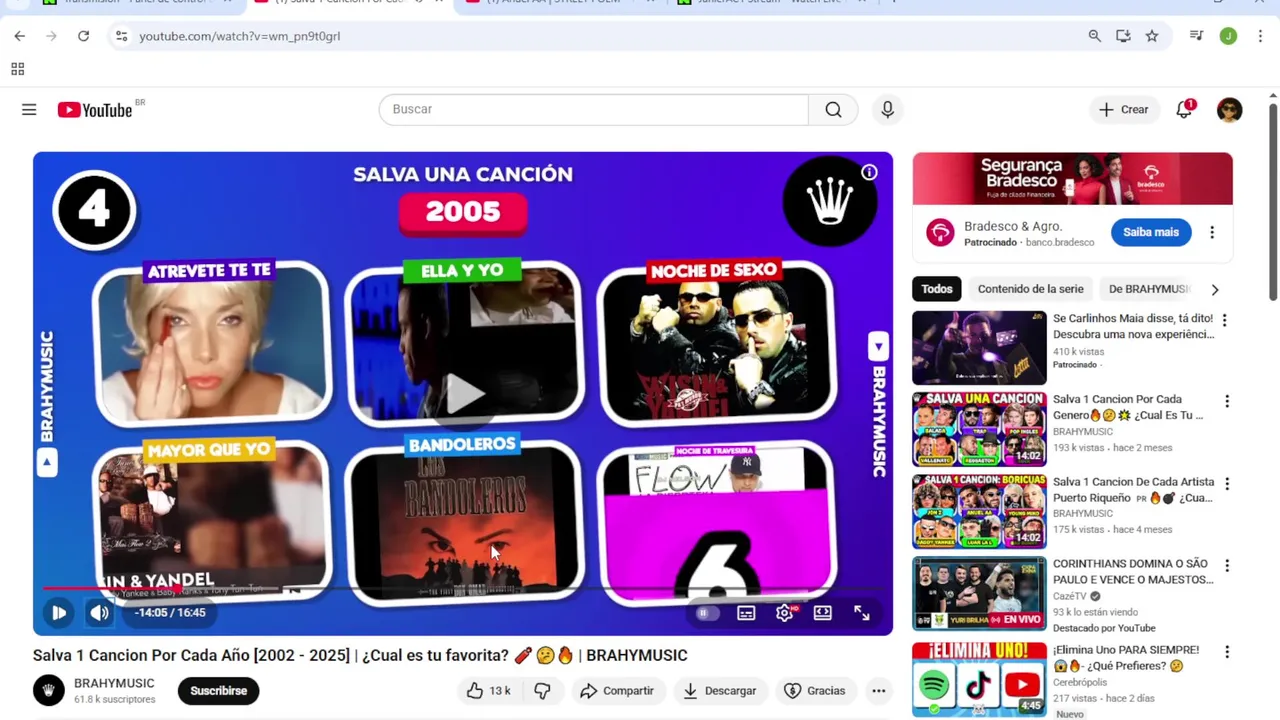The image size is (1280, 720).
Task: Reload the page
Action: pyautogui.click(x=83, y=36)
